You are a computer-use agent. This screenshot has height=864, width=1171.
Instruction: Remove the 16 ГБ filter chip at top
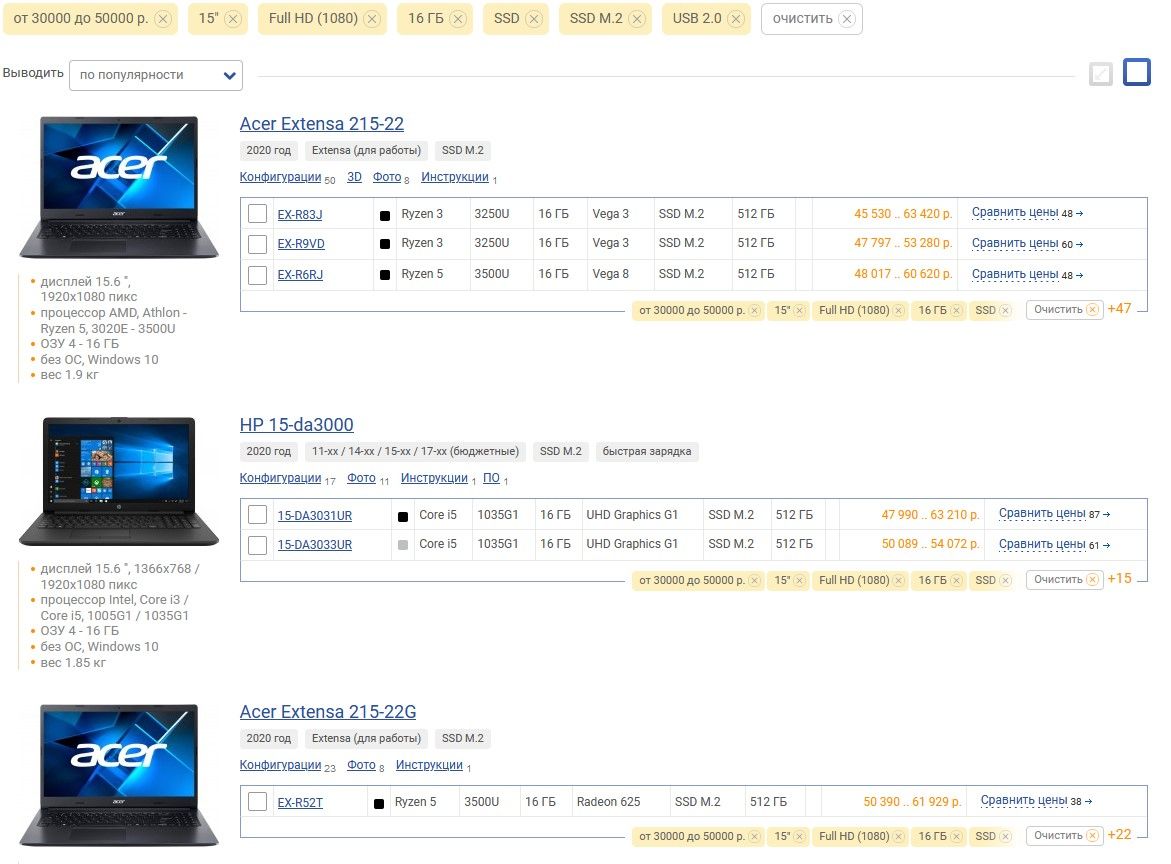point(457,19)
